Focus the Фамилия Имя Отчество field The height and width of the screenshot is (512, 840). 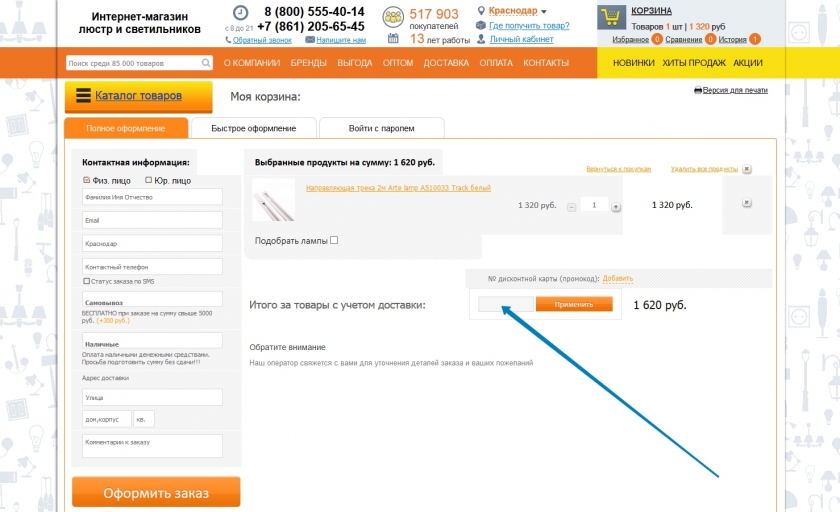[152, 197]
